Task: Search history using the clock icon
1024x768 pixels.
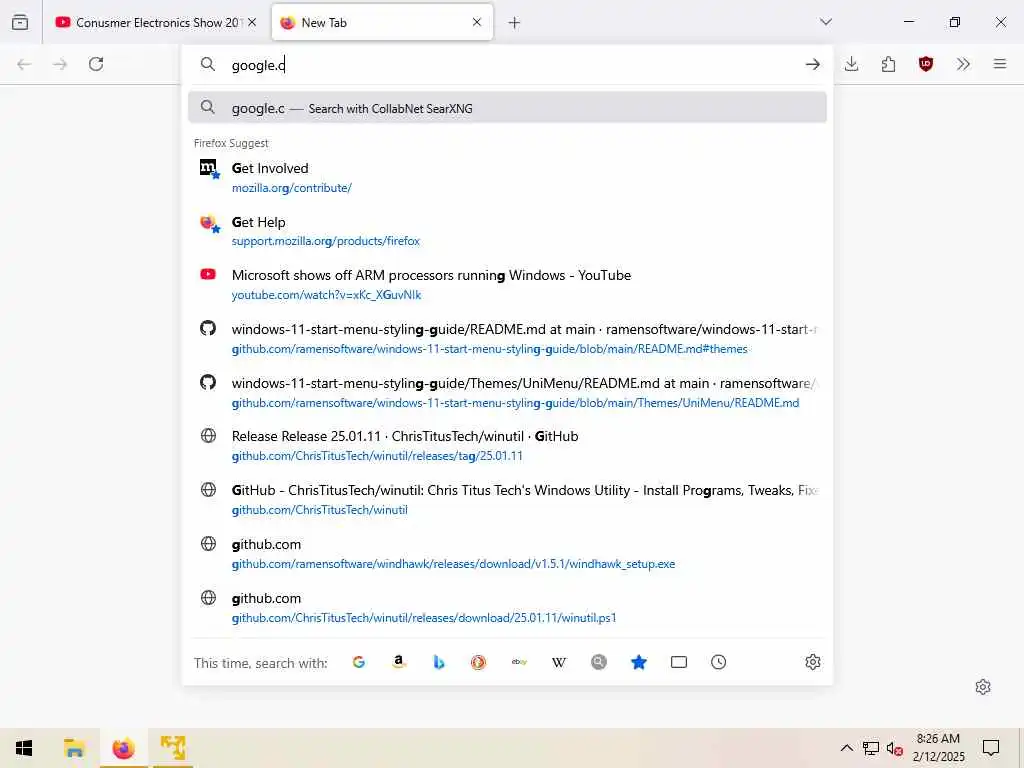Action: pyautogui.click(x=718, y=662)
